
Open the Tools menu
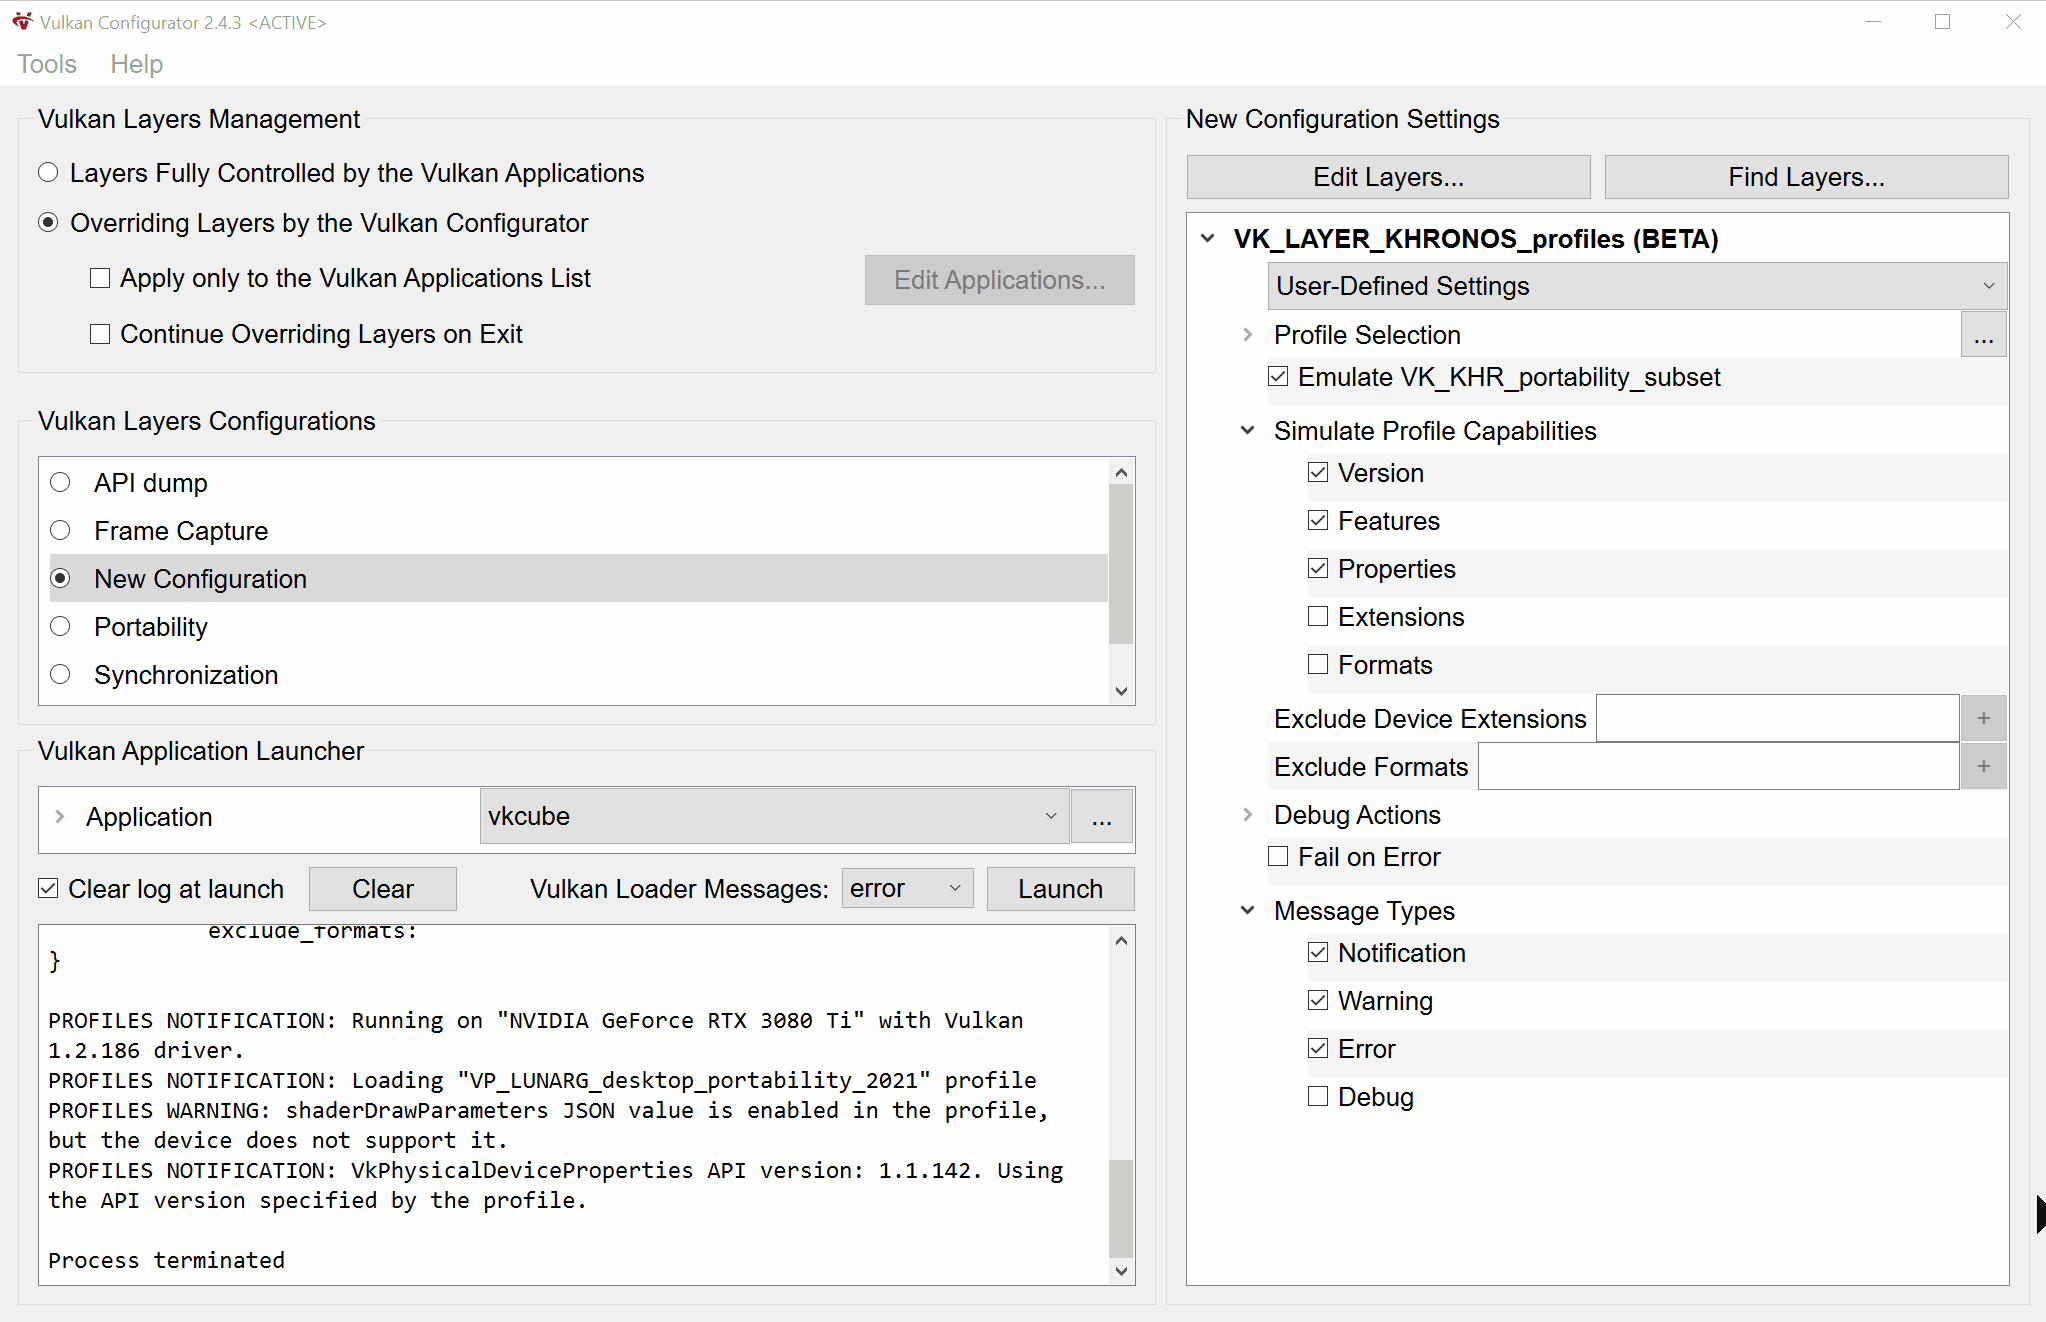pyautogui.click(x=46, y=63)
